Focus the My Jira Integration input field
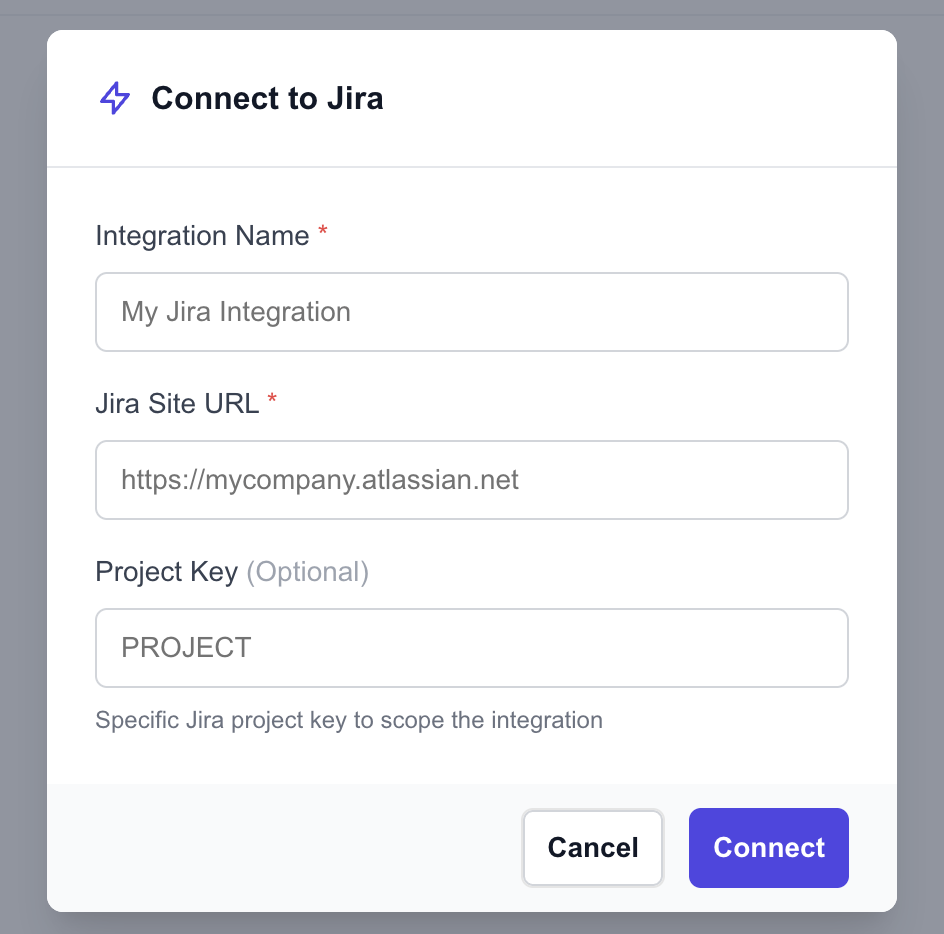 point(472,312)
